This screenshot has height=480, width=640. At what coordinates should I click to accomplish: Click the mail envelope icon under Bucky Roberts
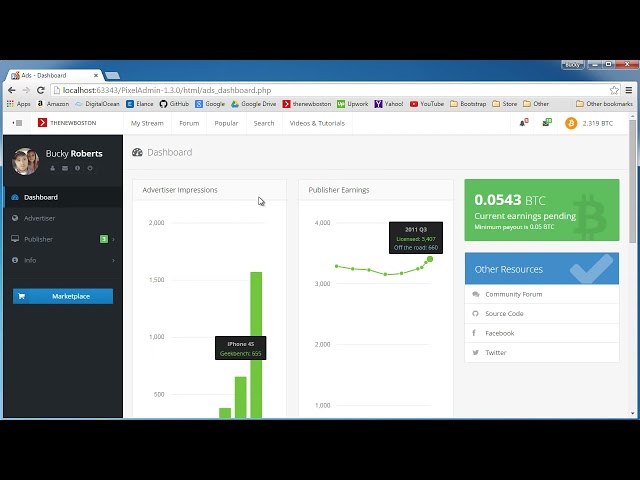click(x=65, y=168)
